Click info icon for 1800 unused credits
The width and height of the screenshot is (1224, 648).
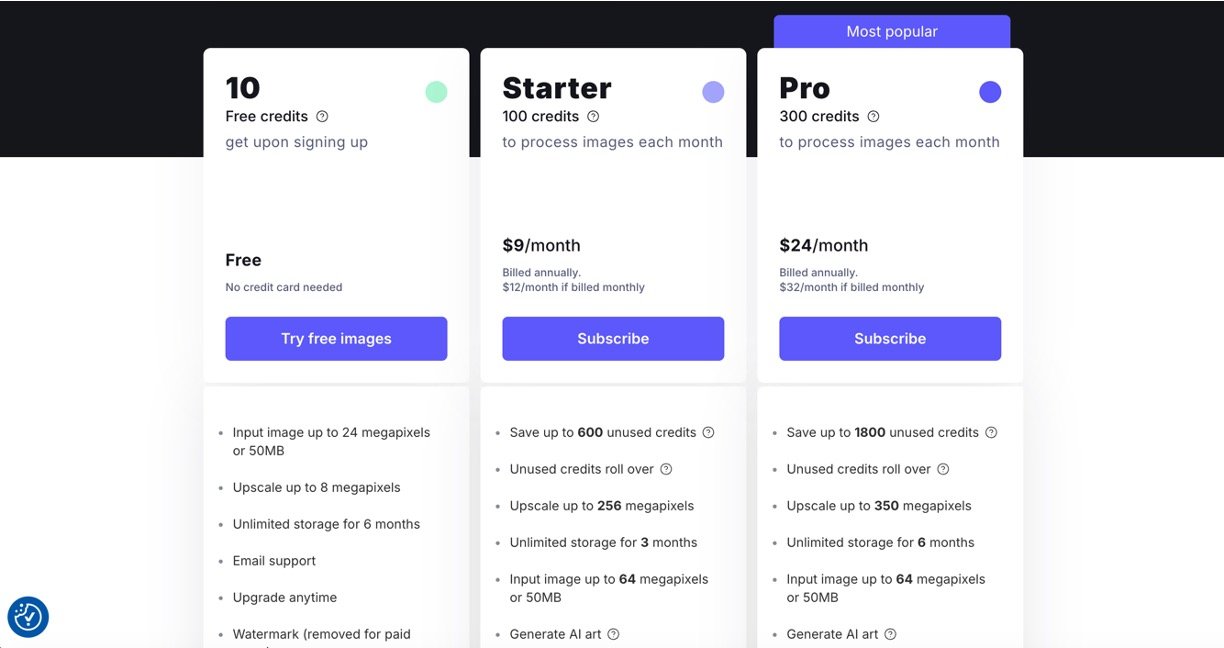[x=991, y=433]
